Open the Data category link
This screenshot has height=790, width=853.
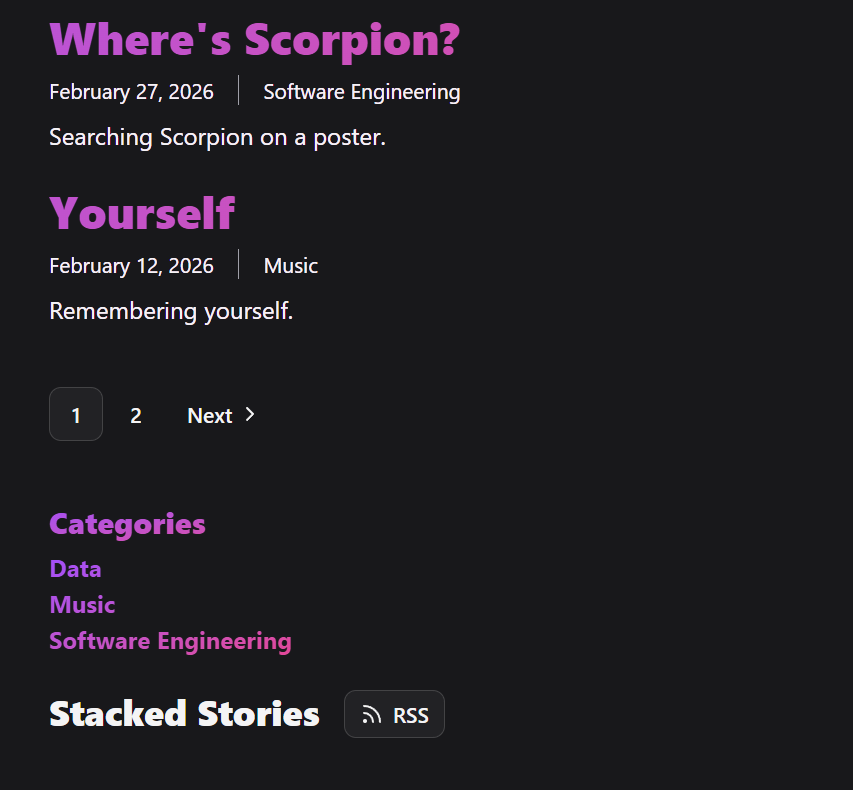pyautogui.click(x=75, y=569)
